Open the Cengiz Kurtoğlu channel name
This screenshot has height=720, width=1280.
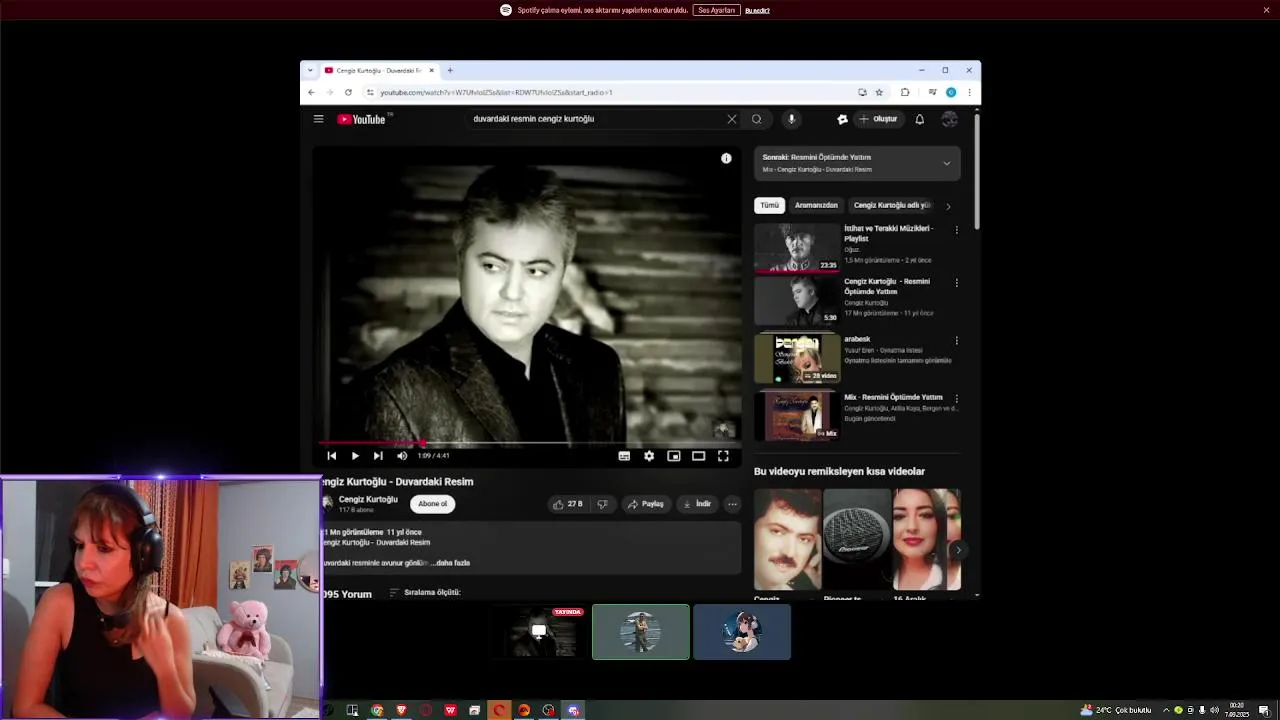[x=368, y=499]
